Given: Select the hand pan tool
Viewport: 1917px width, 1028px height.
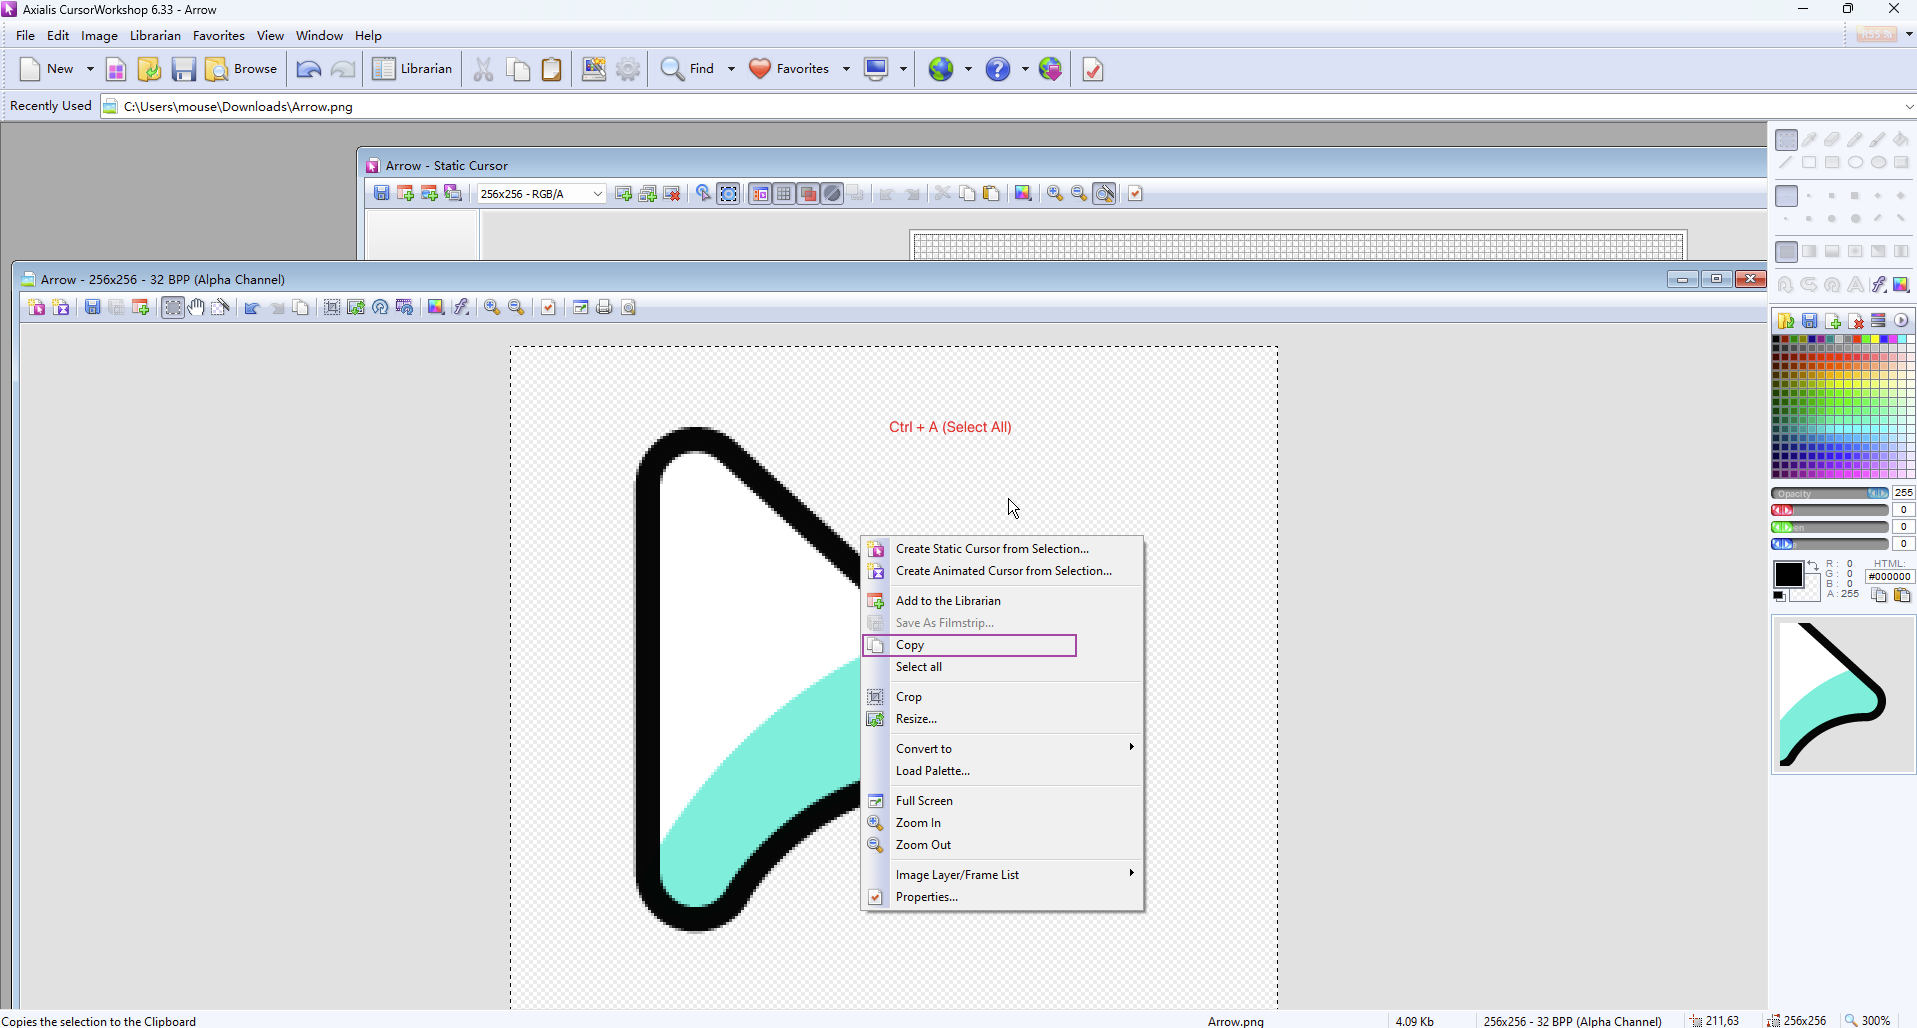Looking at the screenshot, I should pyautogui.click(x=197, y=307).
